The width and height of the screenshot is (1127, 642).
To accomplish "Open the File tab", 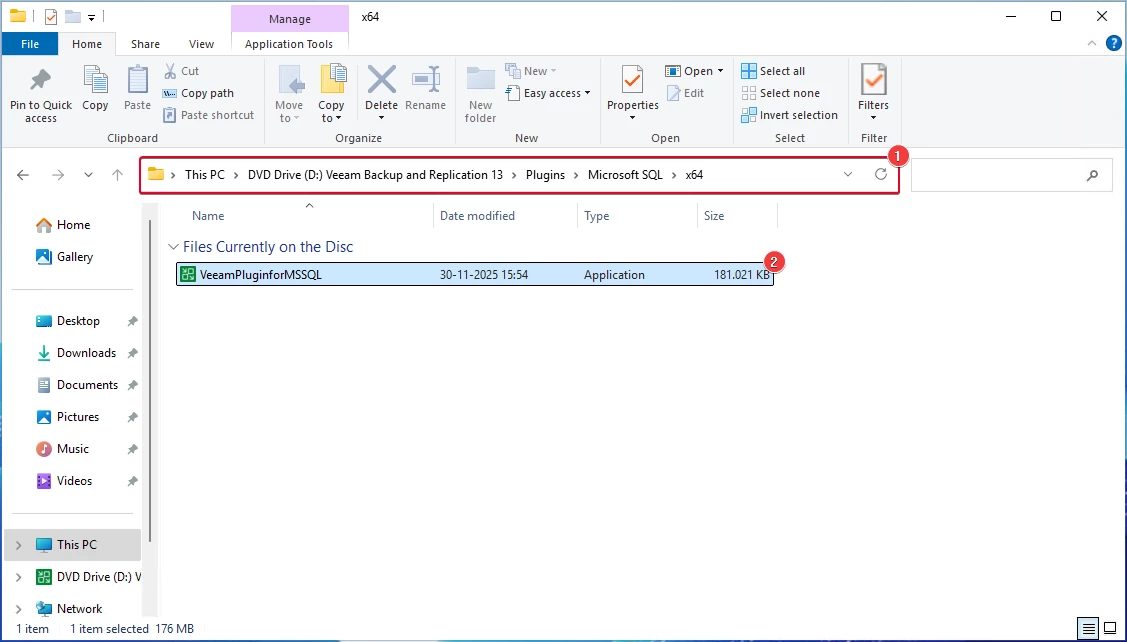I will pyautogui.click(x=30, y=44).
